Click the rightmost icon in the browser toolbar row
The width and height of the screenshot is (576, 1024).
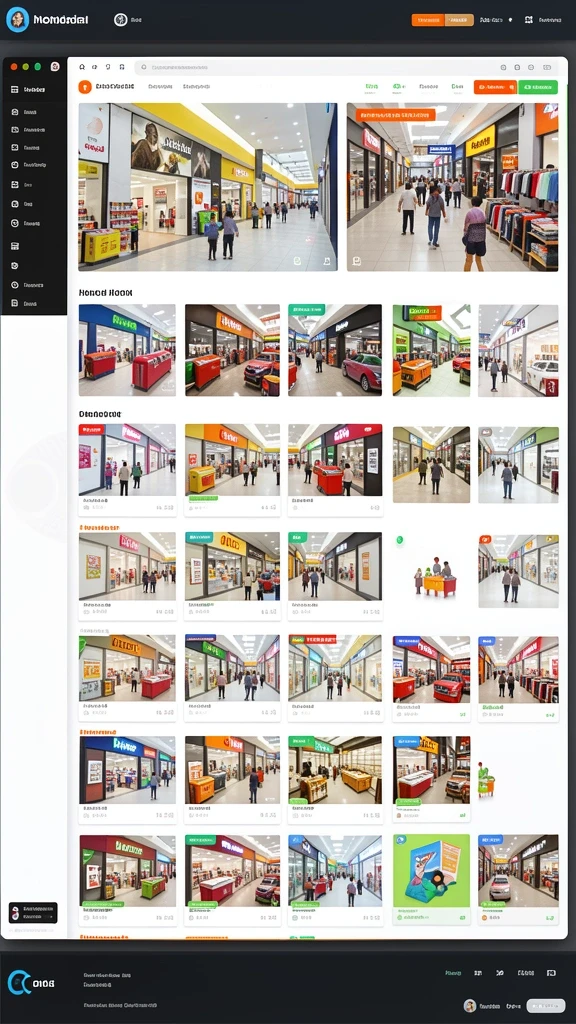click(x=547, y=67)
